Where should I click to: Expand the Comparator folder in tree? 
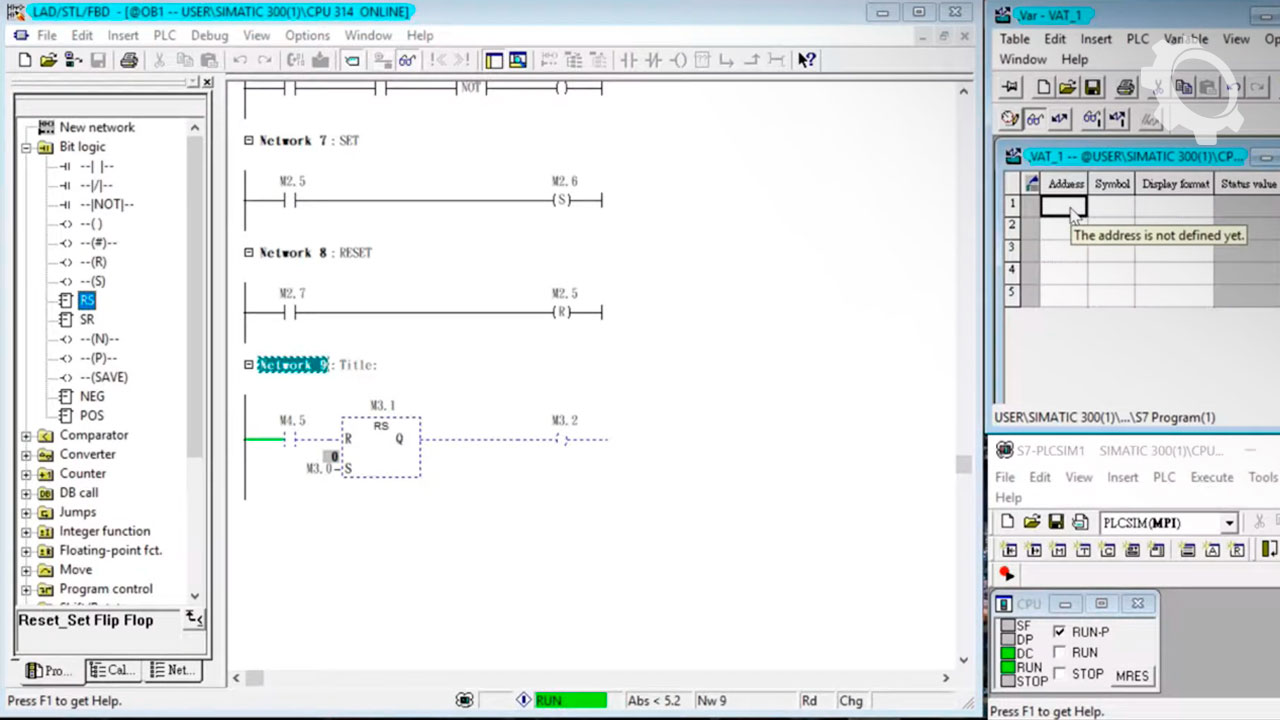[x=27, y=436]
